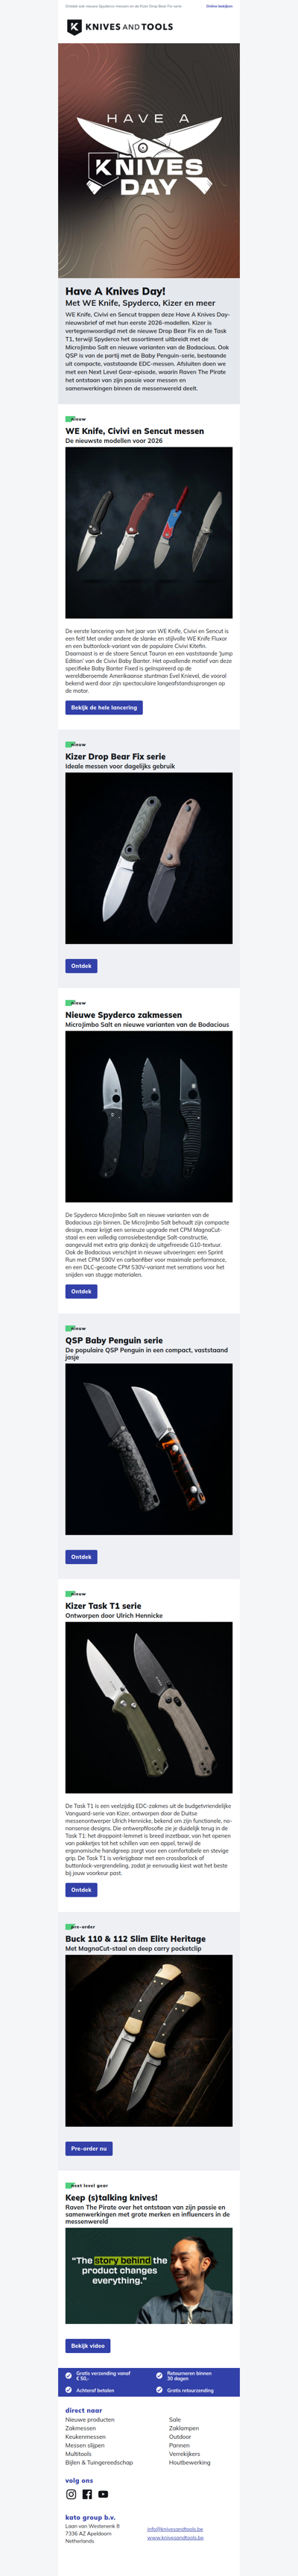Click Ontdek under Kizer Drop Bear Fix serie

coord(81,966)
